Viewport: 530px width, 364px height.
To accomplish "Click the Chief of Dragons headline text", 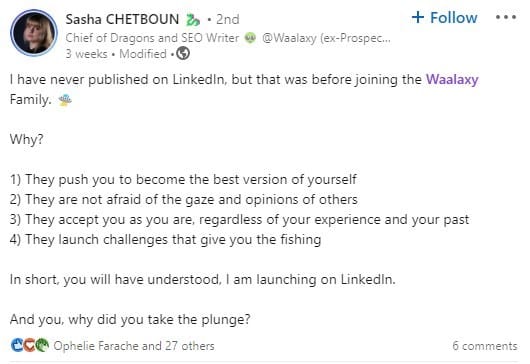I will click(152, 38).
